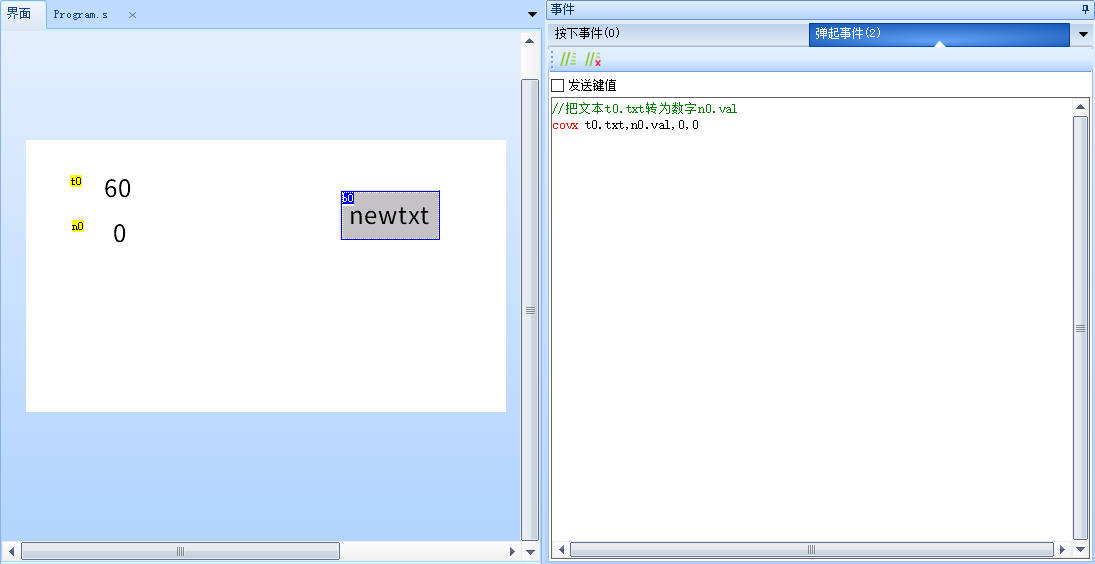Select the yellow t0 component label
The width and height of the screenshot is (1095, 564).
coord(76,182)
